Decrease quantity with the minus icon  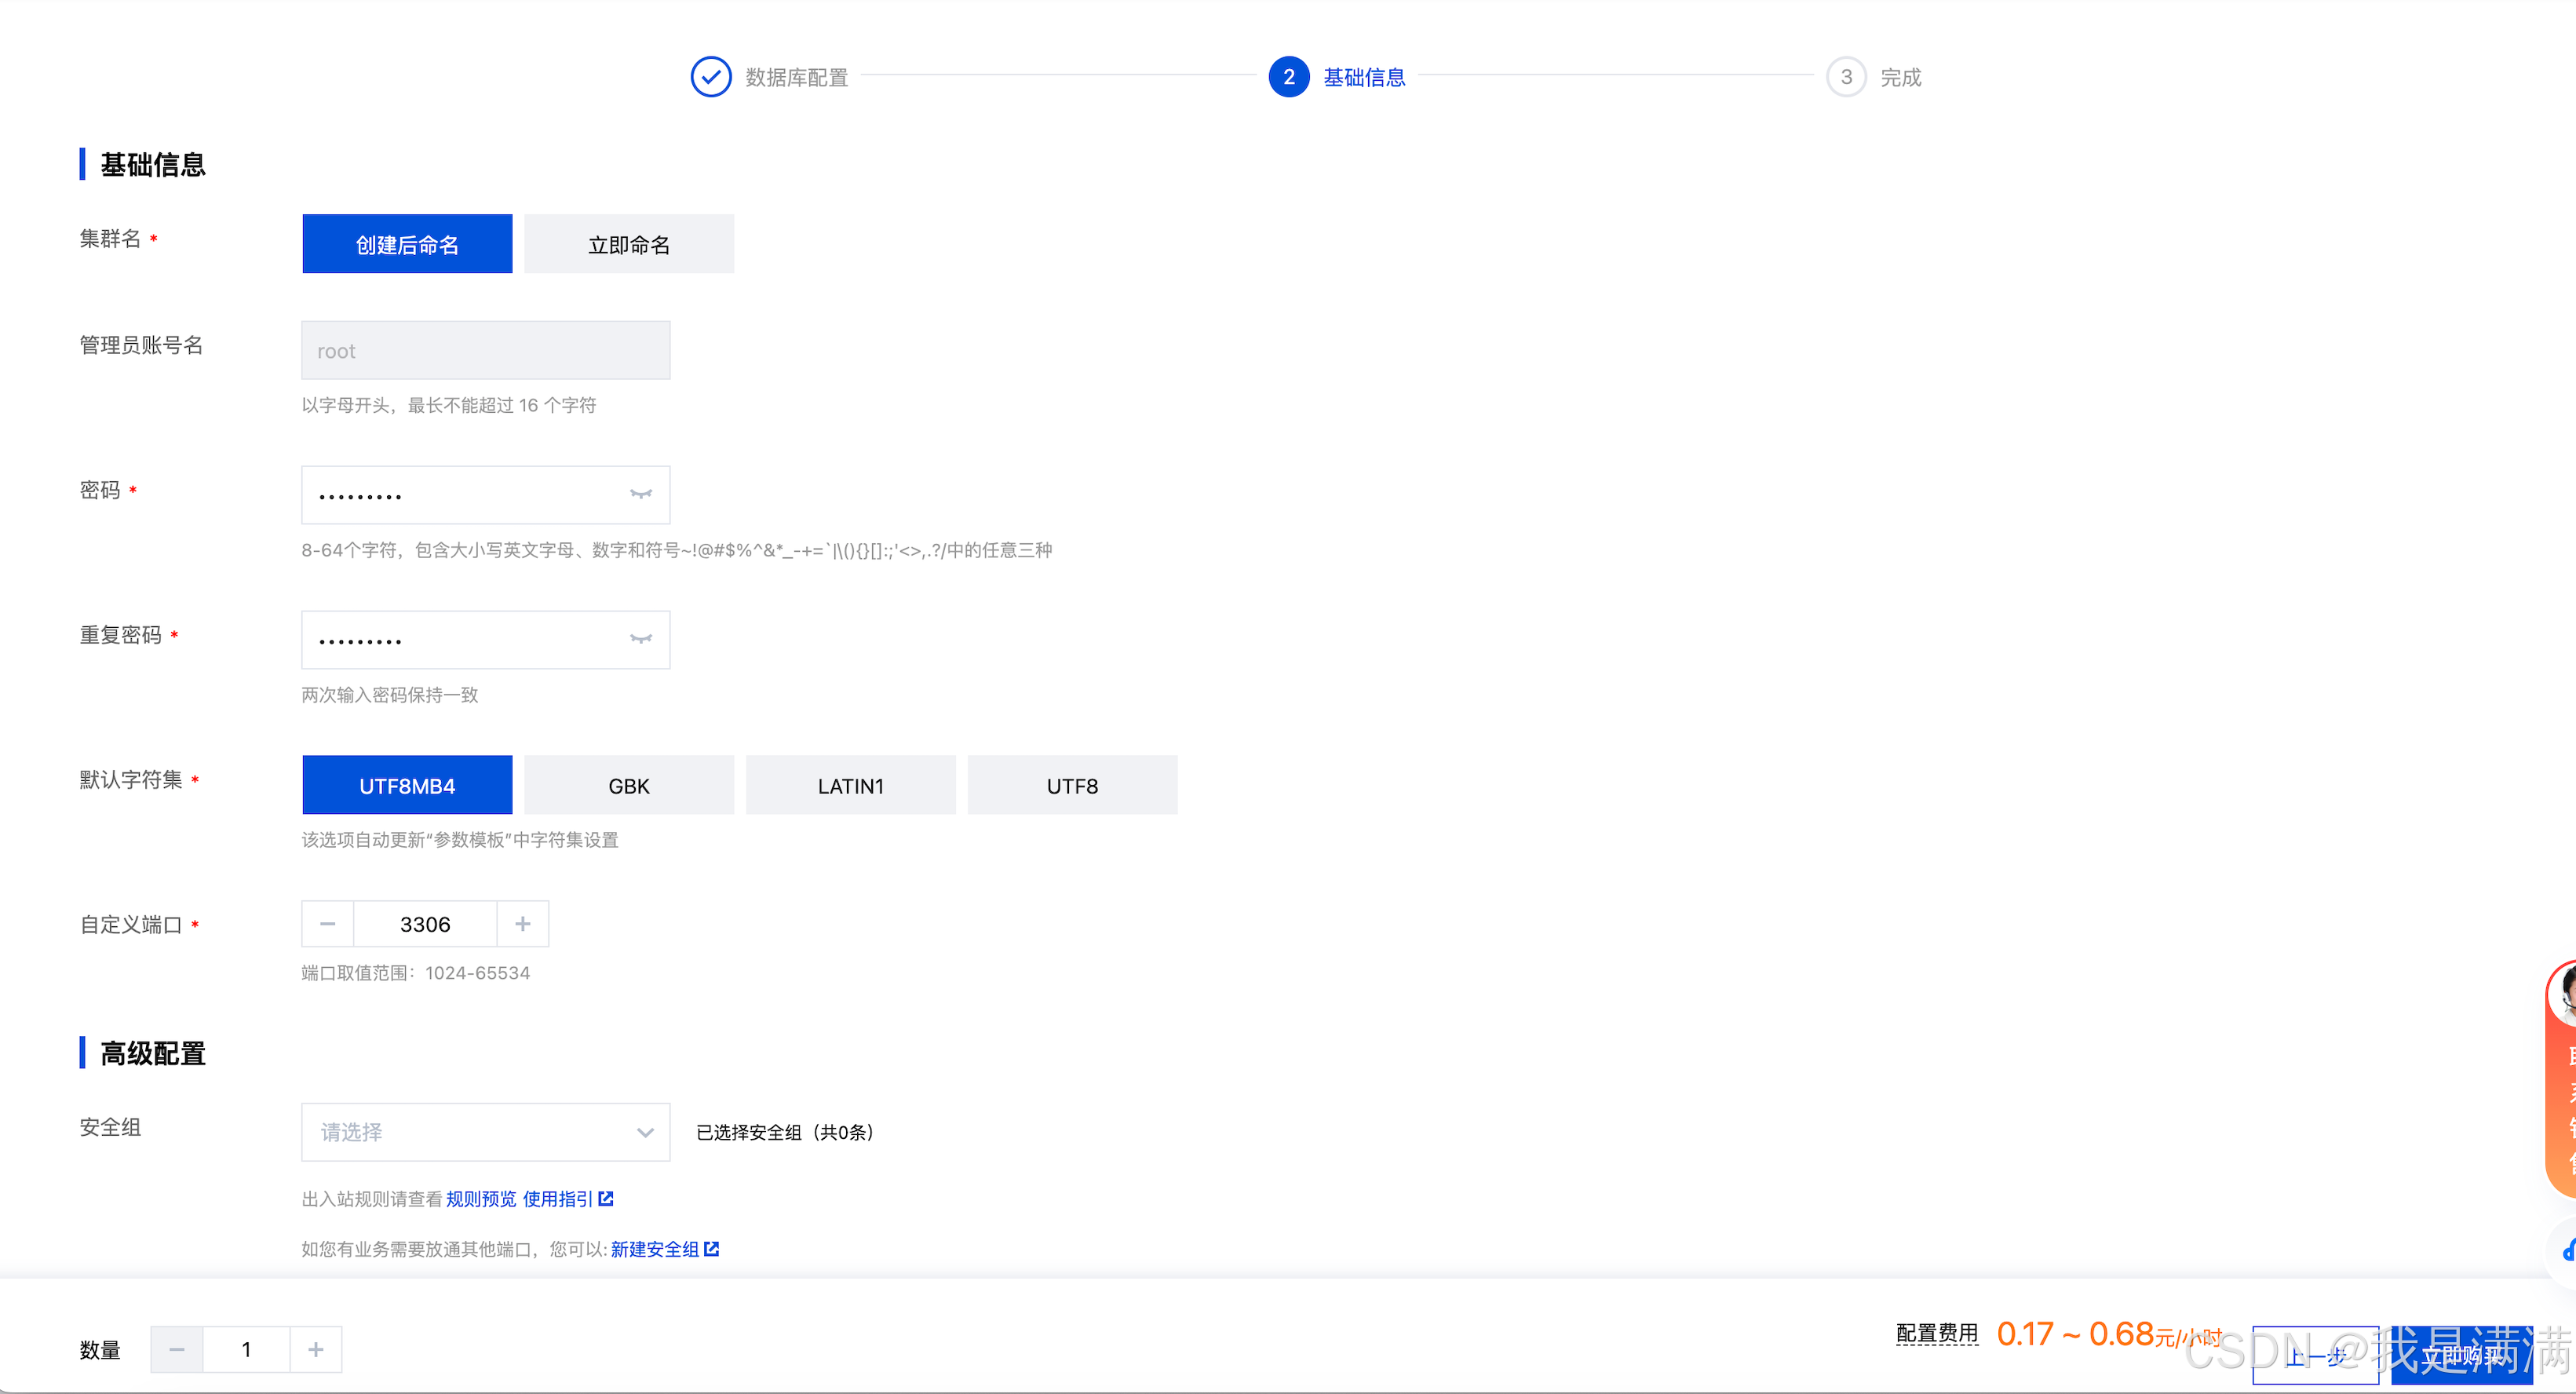[177, 1349]
